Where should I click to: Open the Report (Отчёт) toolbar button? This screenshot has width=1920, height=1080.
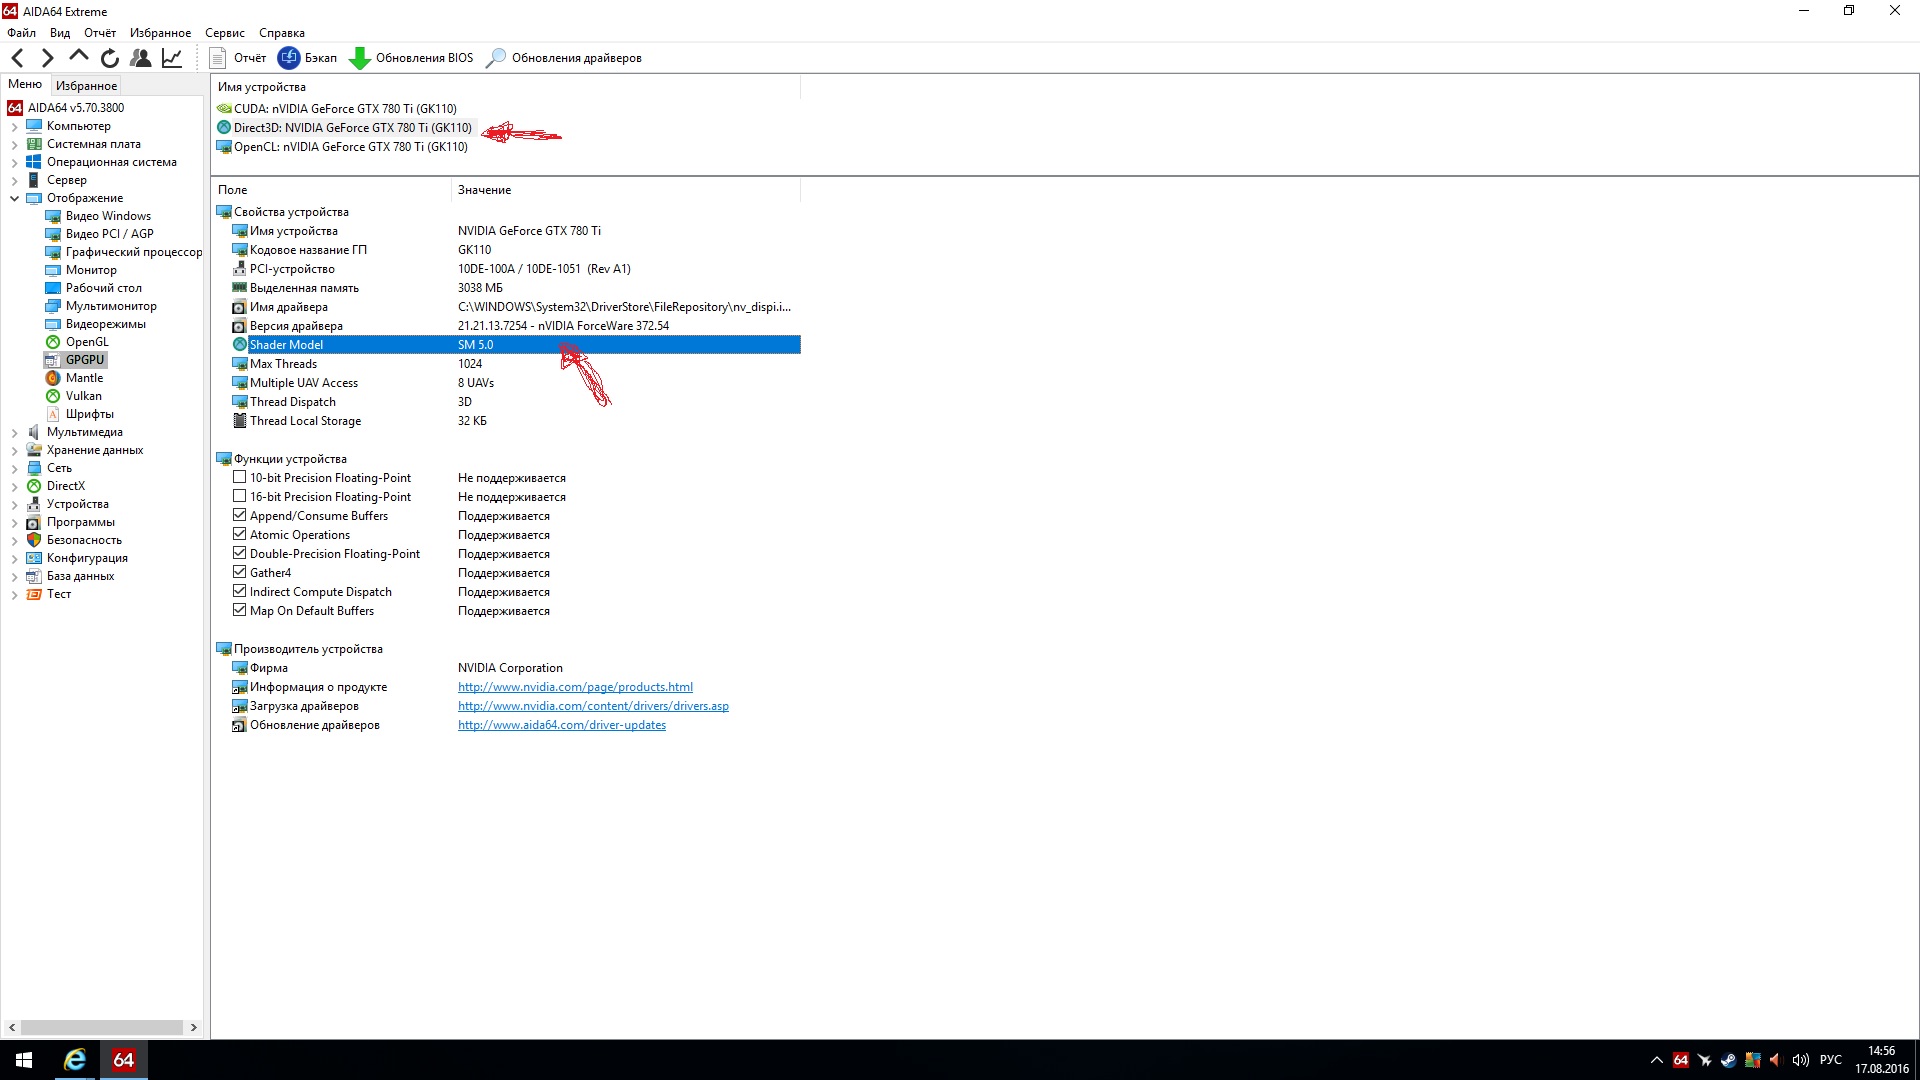[x=238, y=58]
